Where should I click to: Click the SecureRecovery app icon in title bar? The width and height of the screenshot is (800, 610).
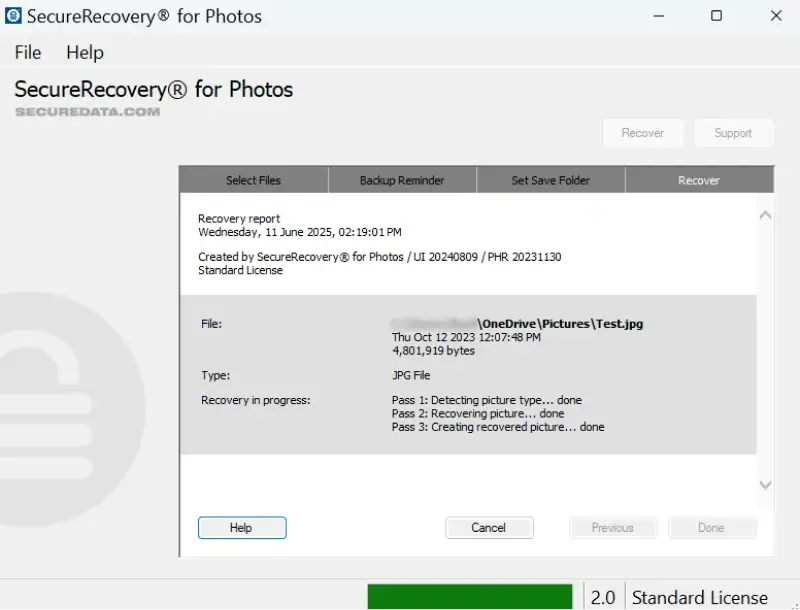[13, 15]
